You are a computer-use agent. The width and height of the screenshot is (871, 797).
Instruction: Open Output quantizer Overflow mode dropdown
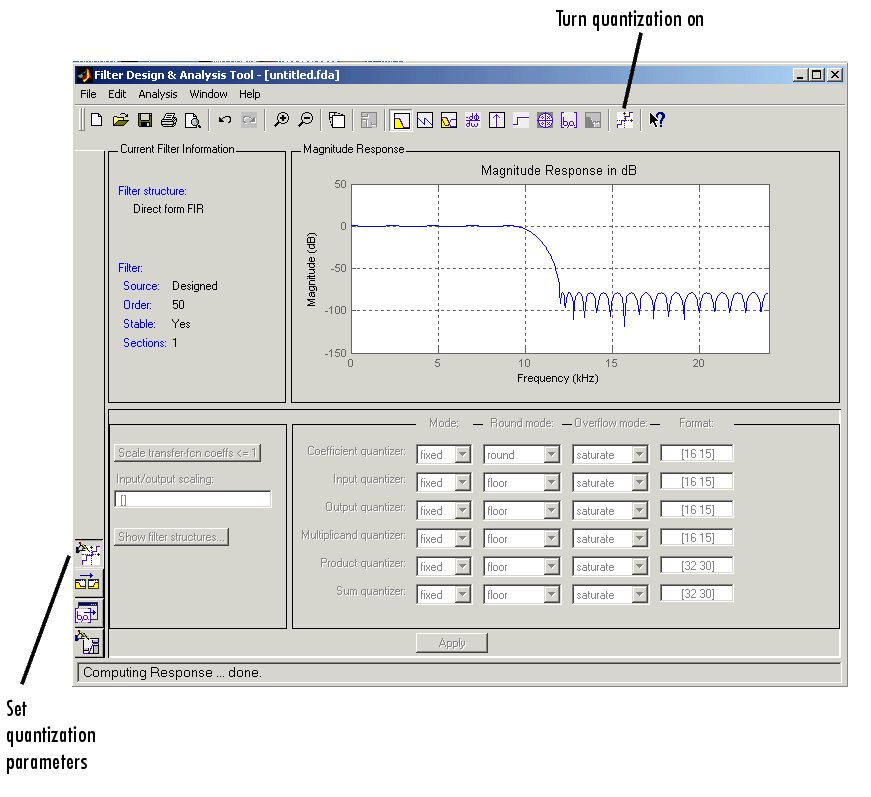click(x=610, y=510)
